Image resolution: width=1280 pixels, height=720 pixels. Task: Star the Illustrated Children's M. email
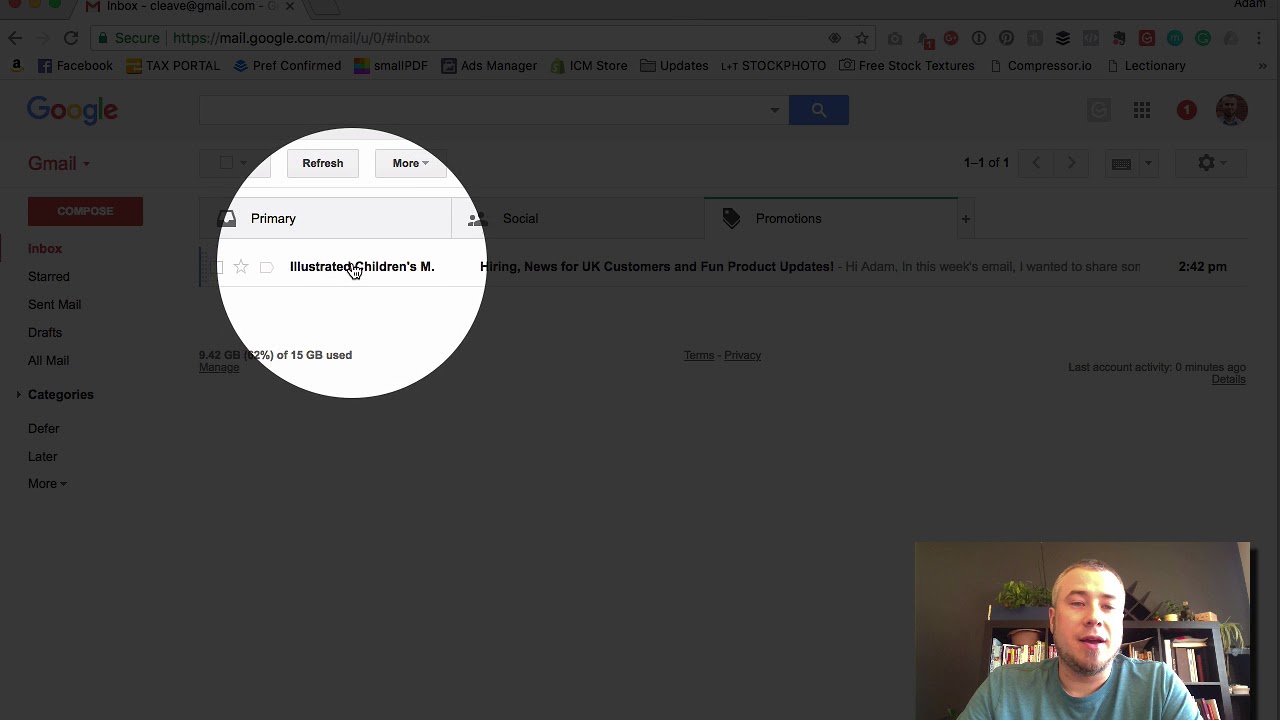tap(241, 267)
